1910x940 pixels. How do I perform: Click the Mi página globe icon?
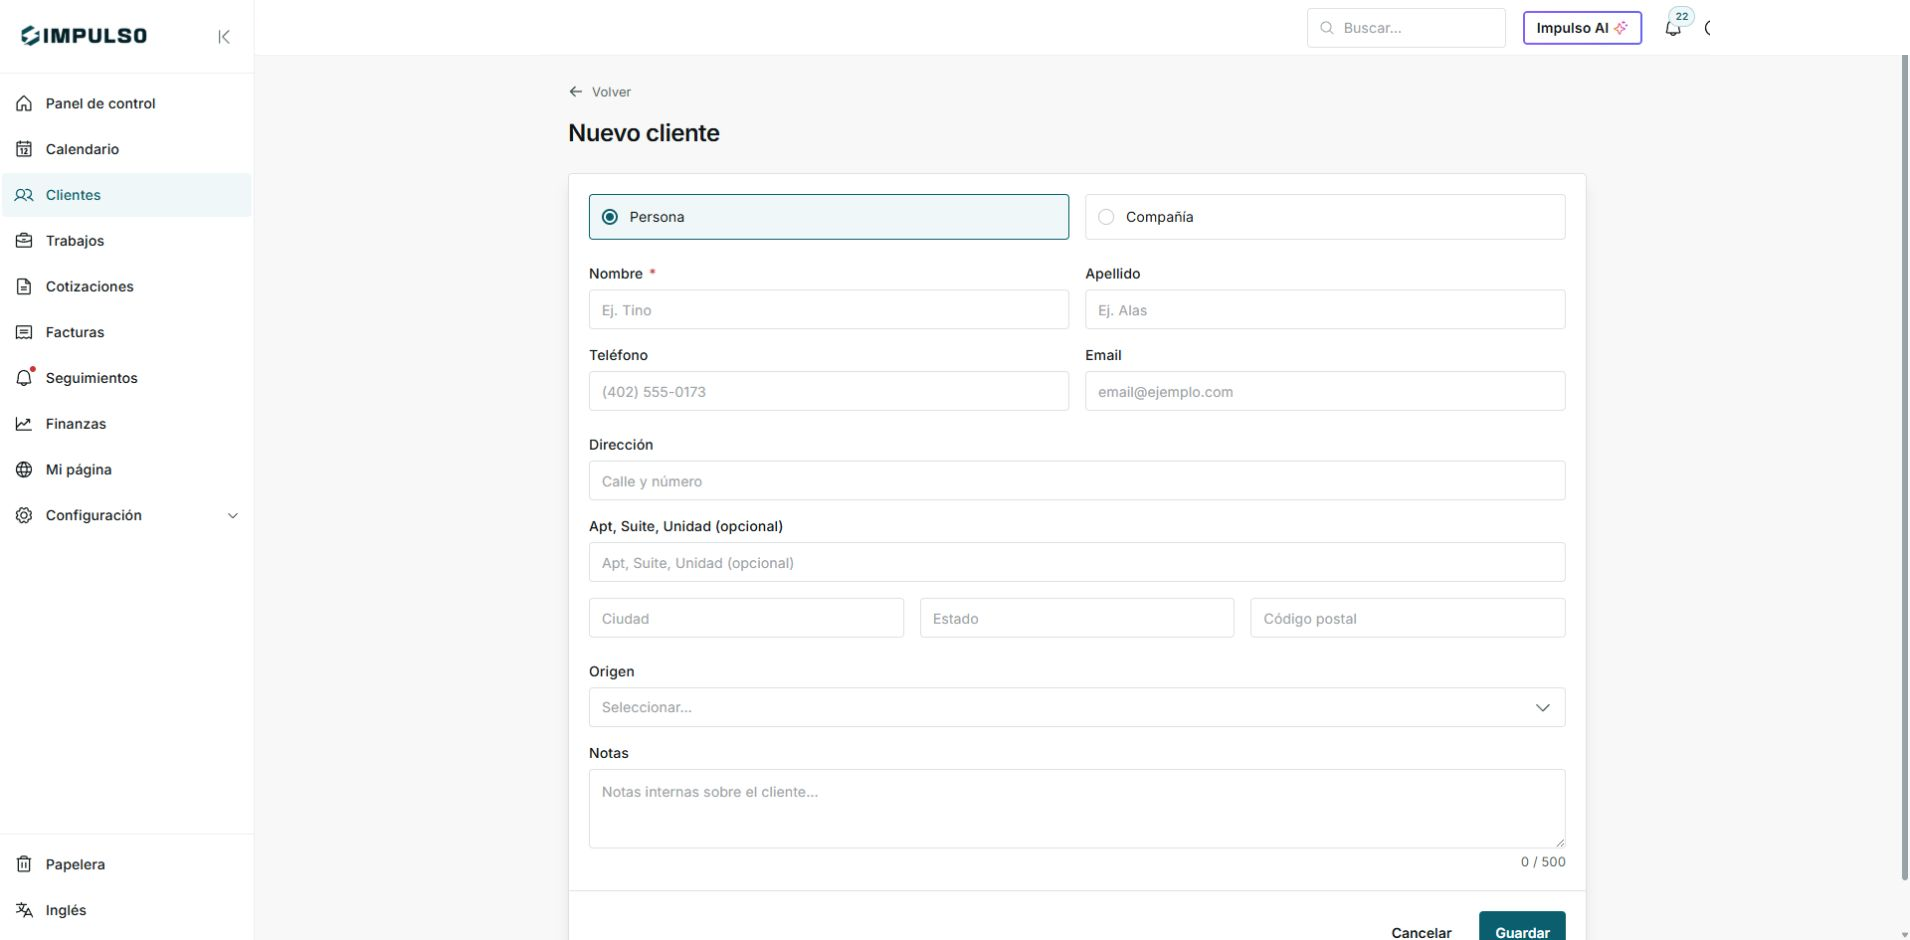24,470
